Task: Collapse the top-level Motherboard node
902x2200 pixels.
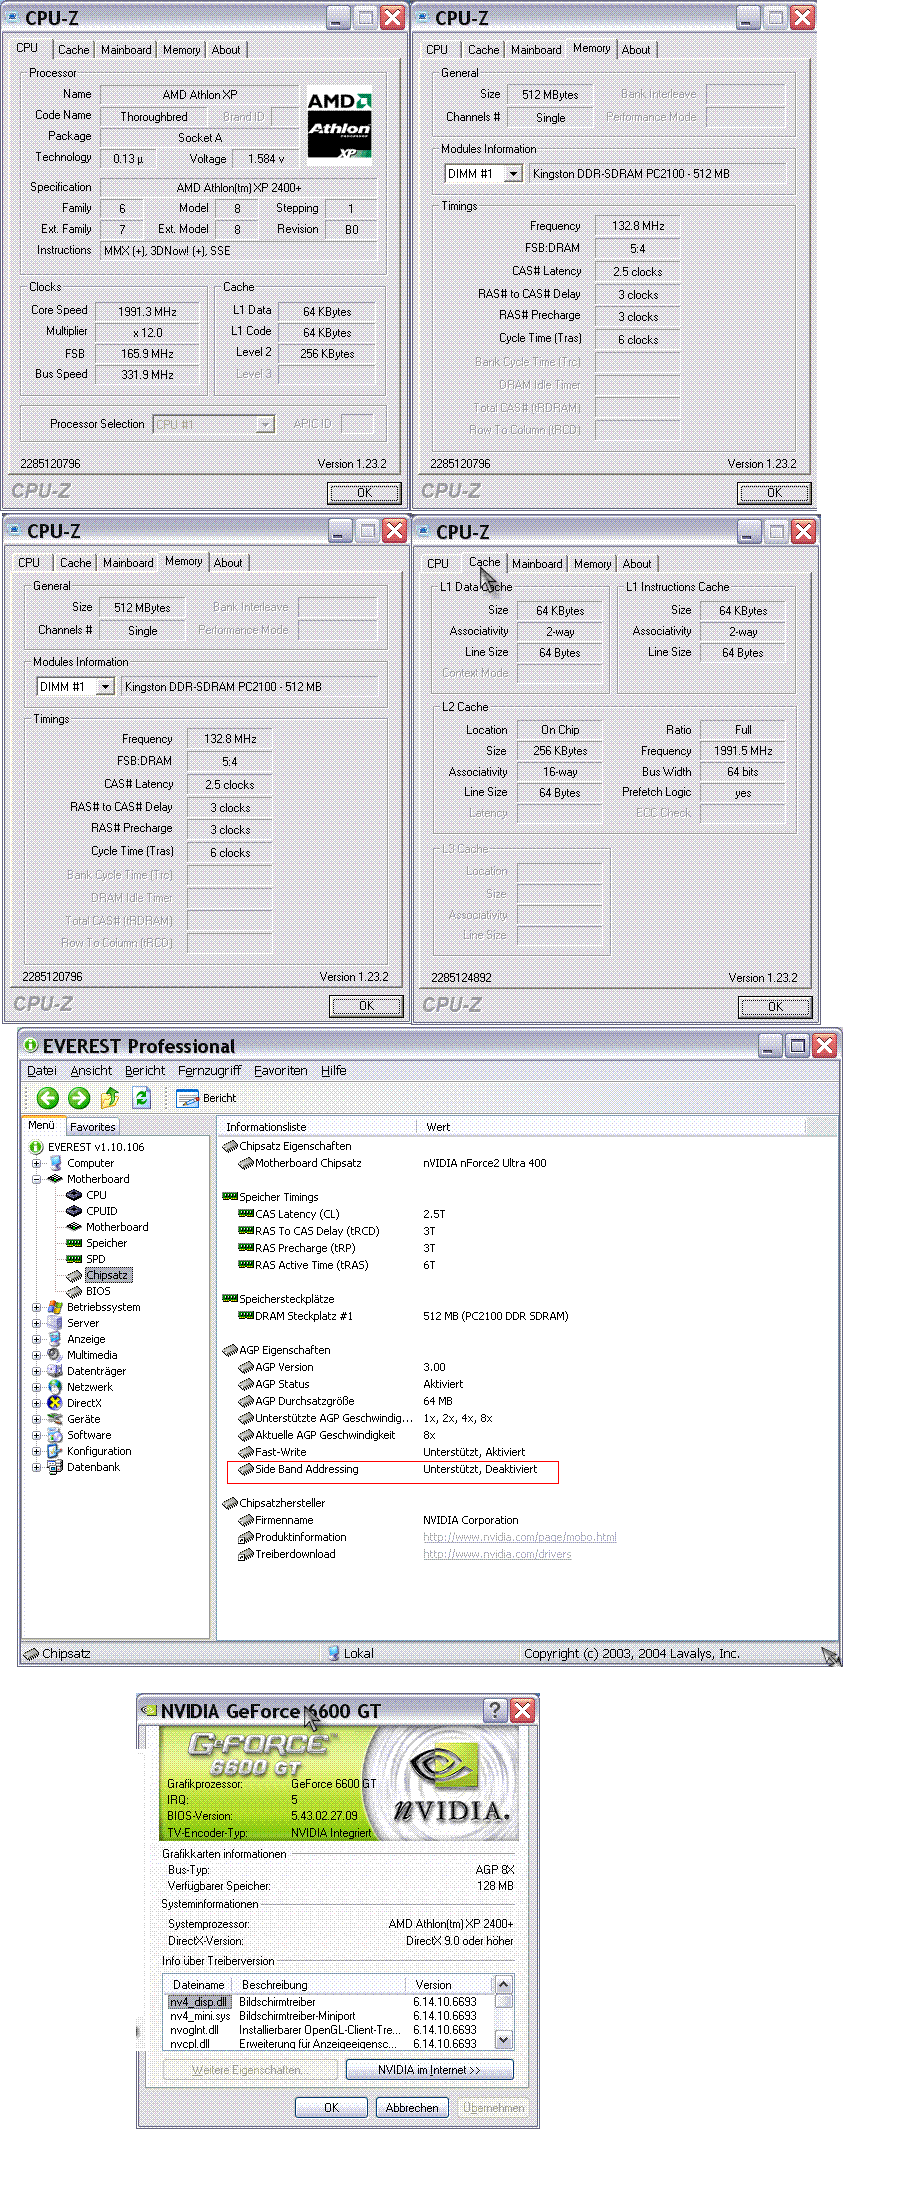Action: (37, 1179)
